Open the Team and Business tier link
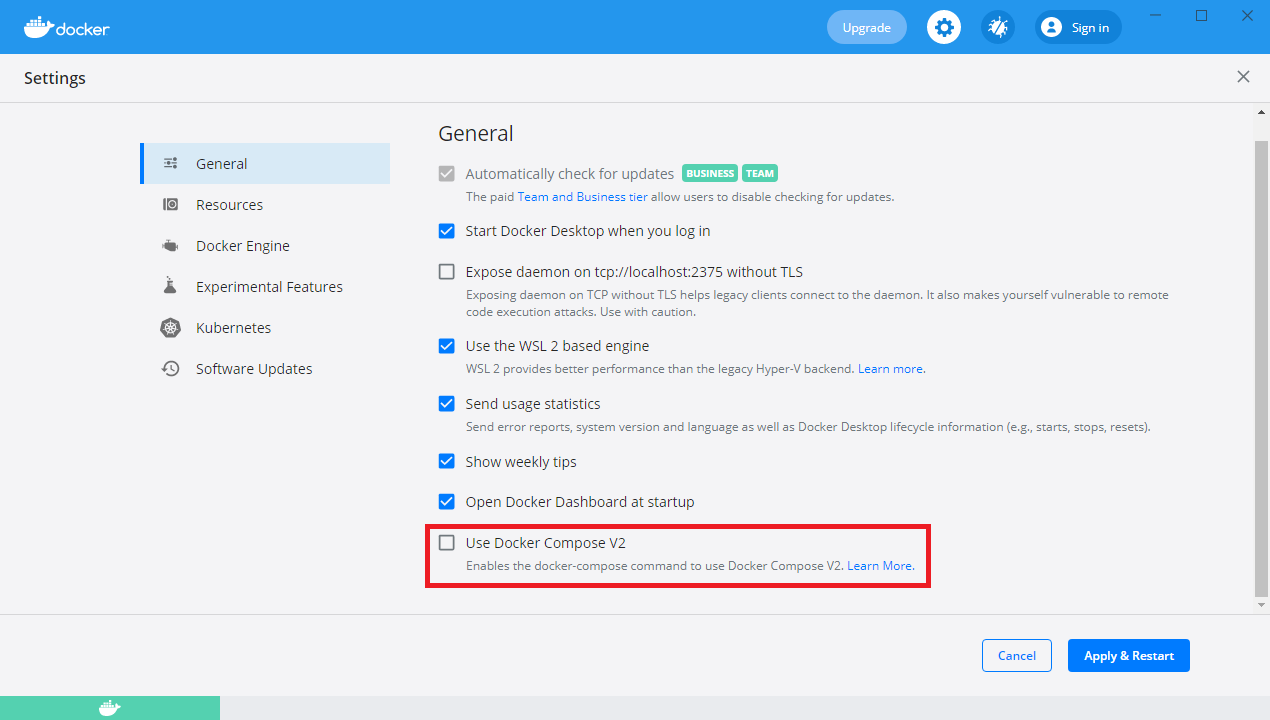 coord(582,197)
